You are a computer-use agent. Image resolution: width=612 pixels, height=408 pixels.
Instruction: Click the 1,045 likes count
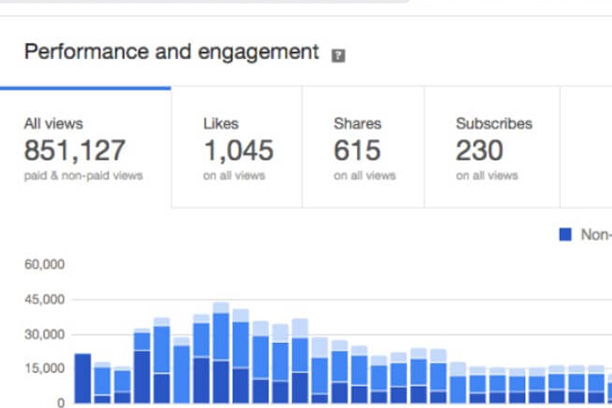pos(238,150)
